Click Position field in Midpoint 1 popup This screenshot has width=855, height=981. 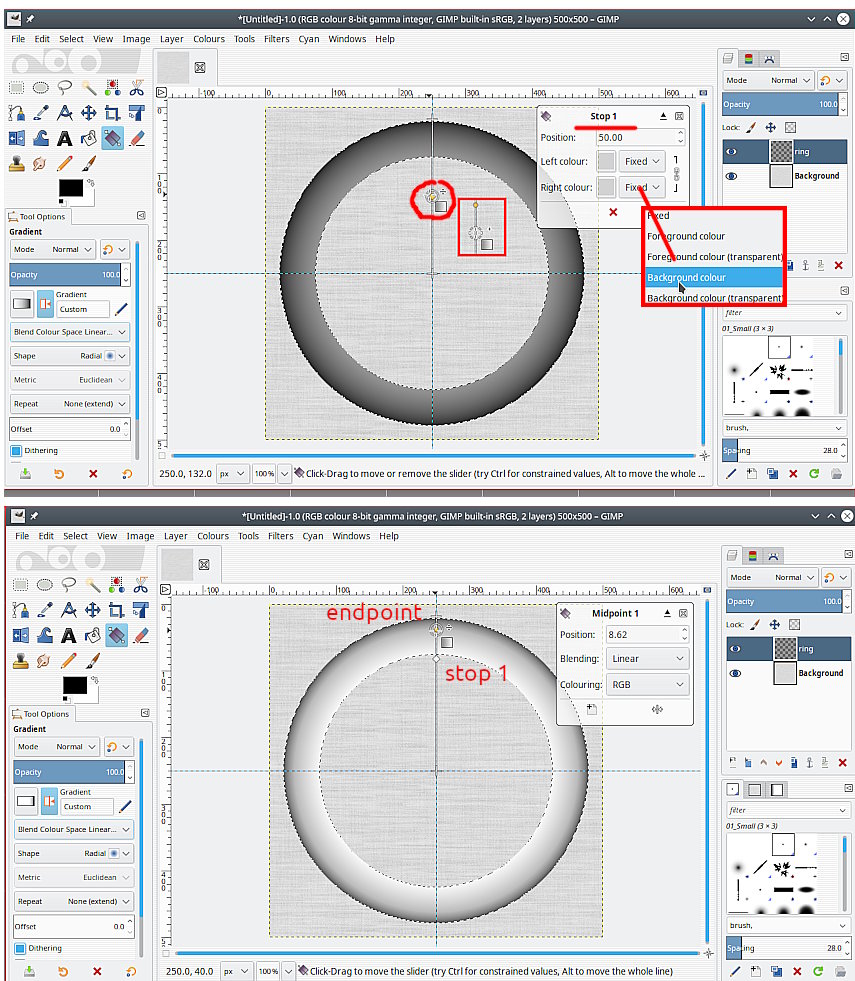point(647,634)
